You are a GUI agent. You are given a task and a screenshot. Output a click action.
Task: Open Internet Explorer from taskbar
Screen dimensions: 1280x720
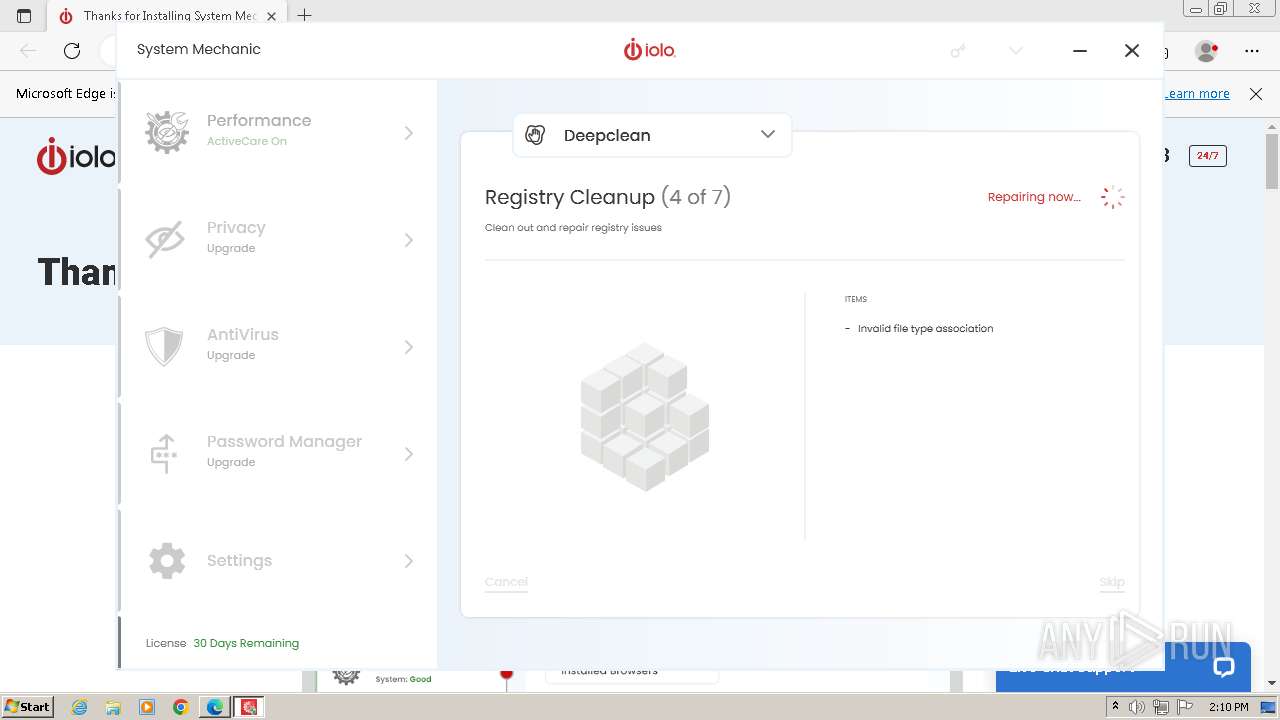coord(80,707)
